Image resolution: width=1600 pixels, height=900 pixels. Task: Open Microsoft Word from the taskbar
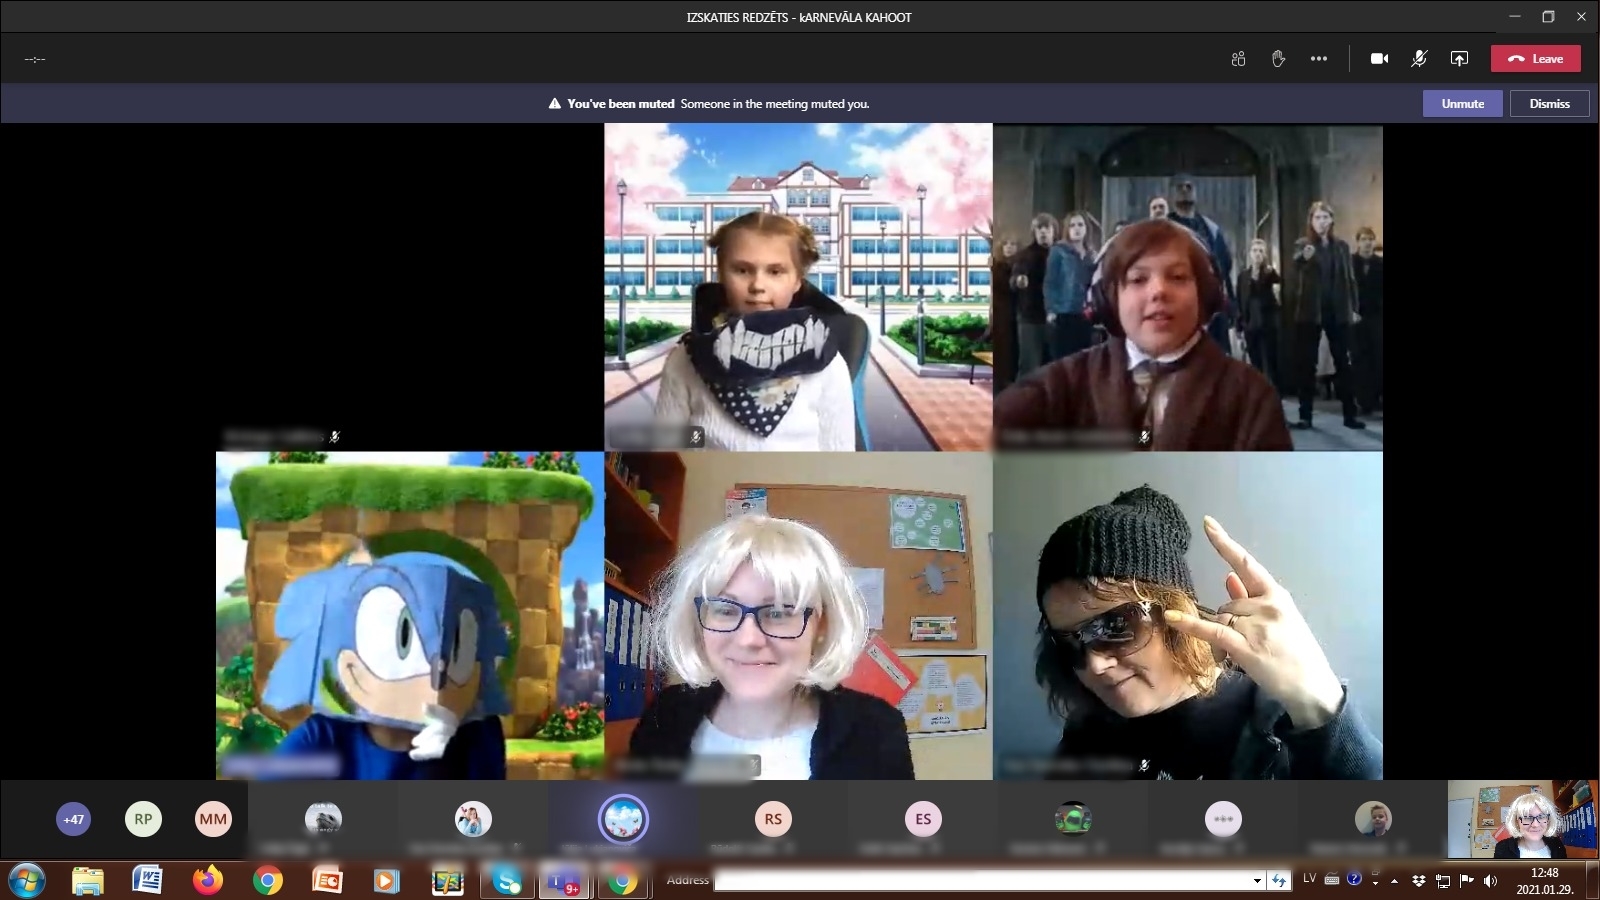(x=147, y=880)
